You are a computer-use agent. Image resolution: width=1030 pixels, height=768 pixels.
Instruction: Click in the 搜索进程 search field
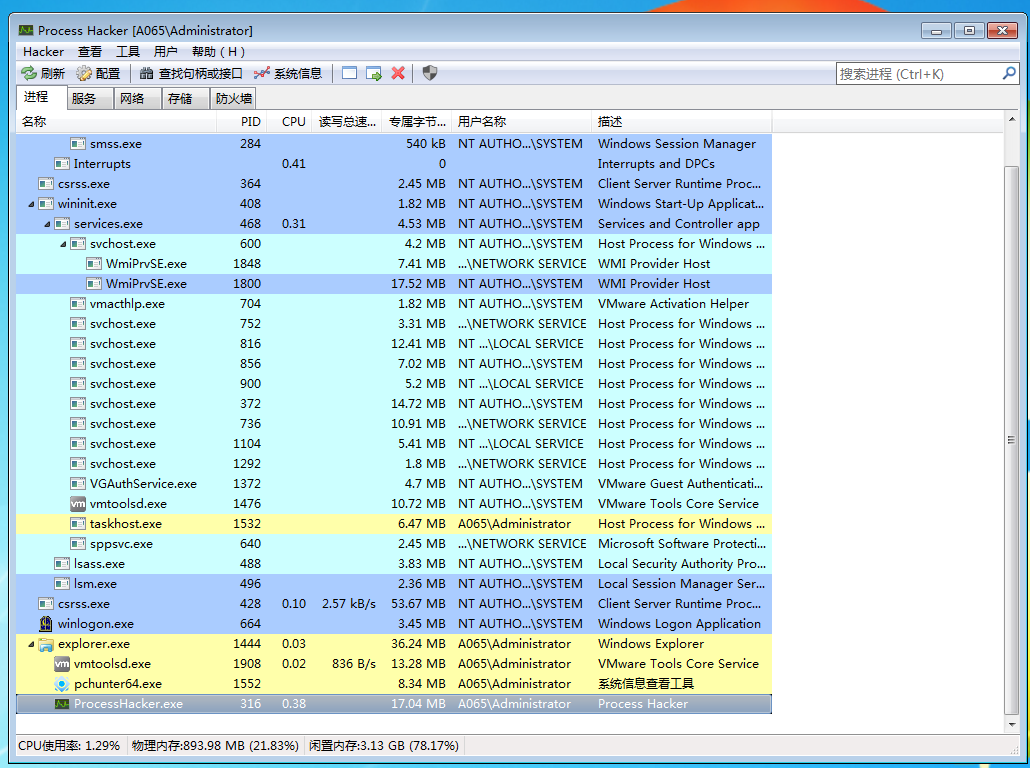click(x=918, y=74)
